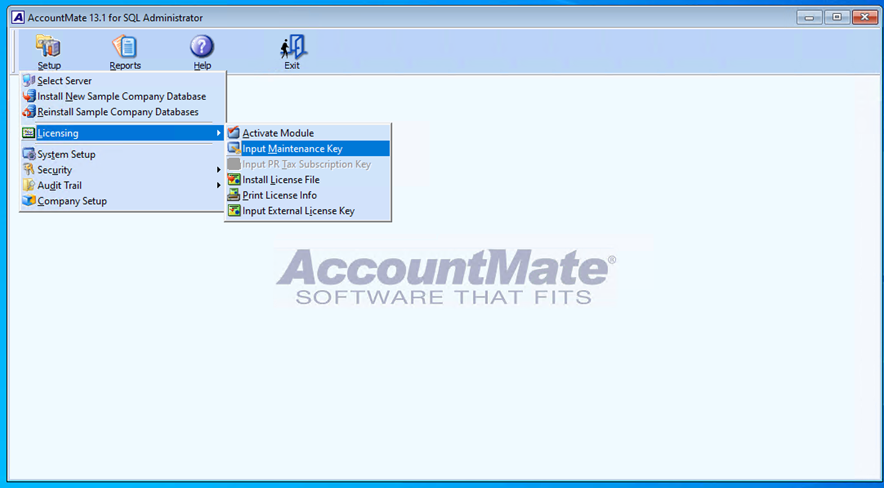Select Input Maintenance Key menu entry

[292, 149]
